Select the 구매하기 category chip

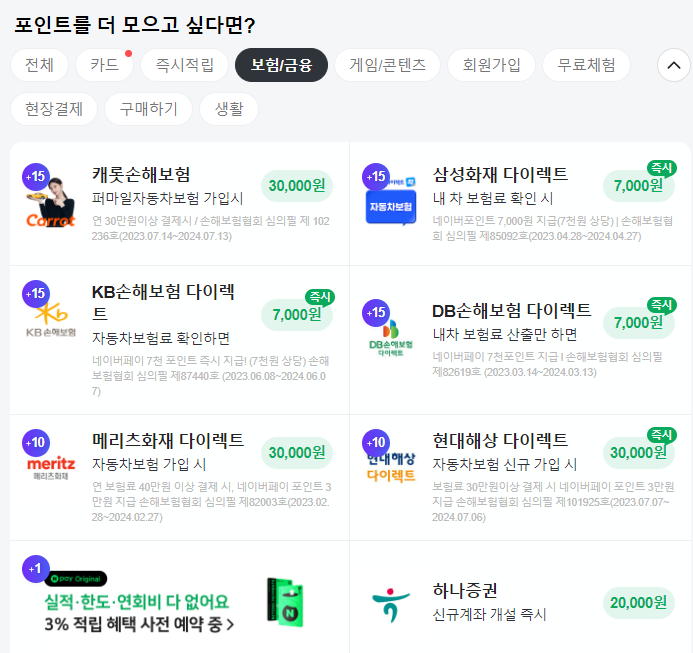pyautogui.click(x=148, y=109)
